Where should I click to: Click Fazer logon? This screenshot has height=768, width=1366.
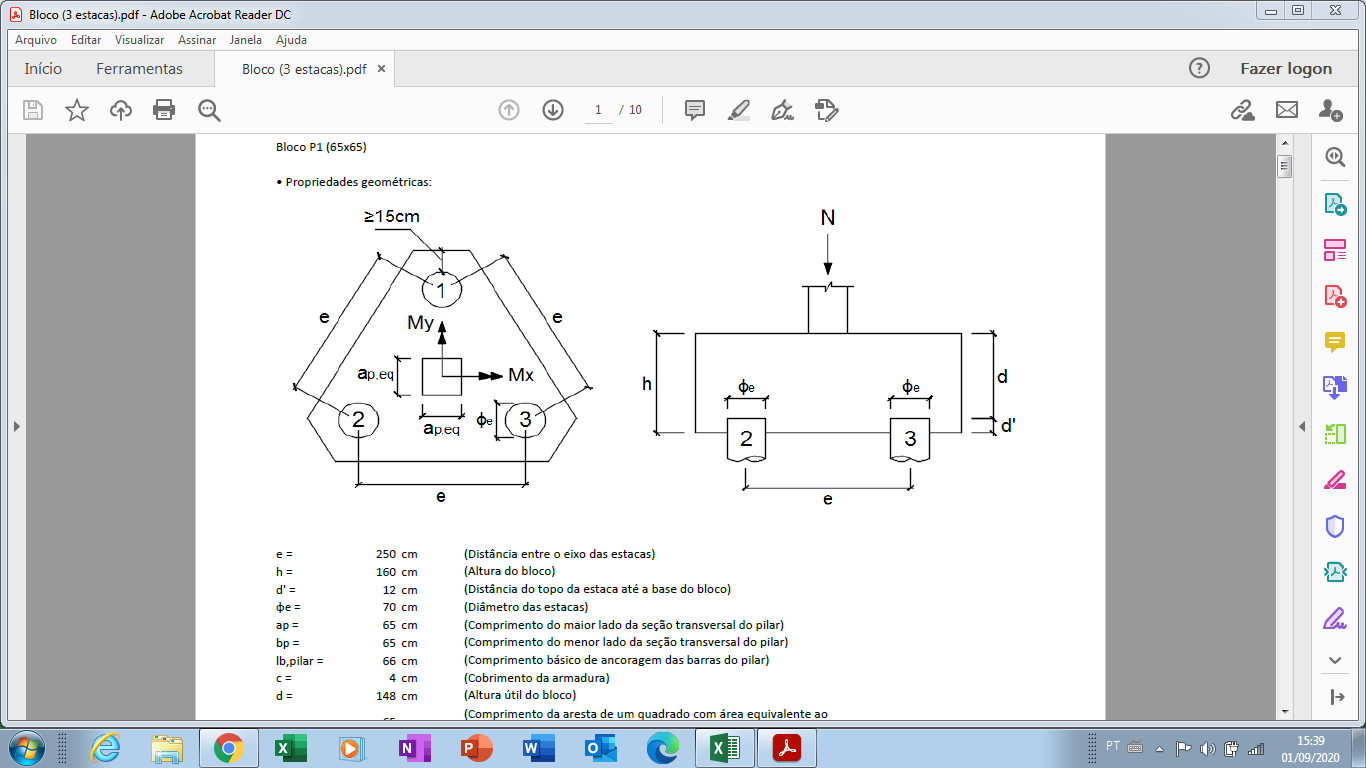click(x=1286, y=69)
